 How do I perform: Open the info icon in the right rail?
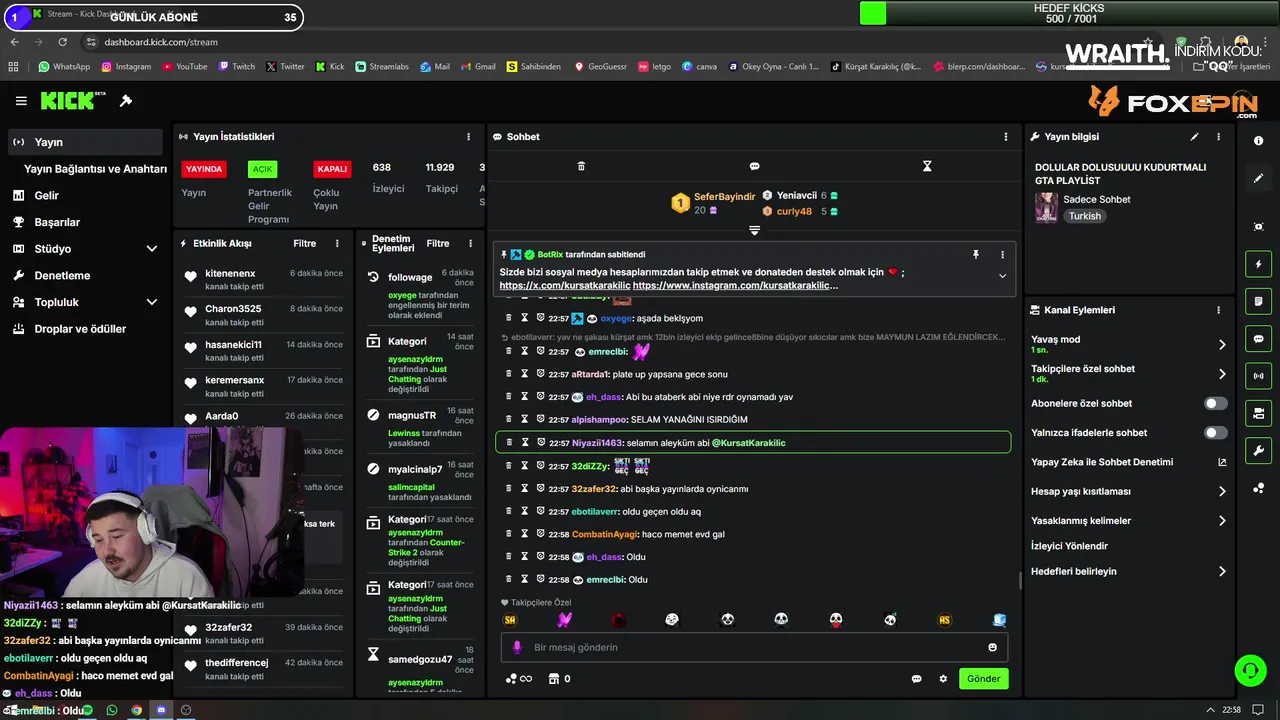tap(1258, 141)
